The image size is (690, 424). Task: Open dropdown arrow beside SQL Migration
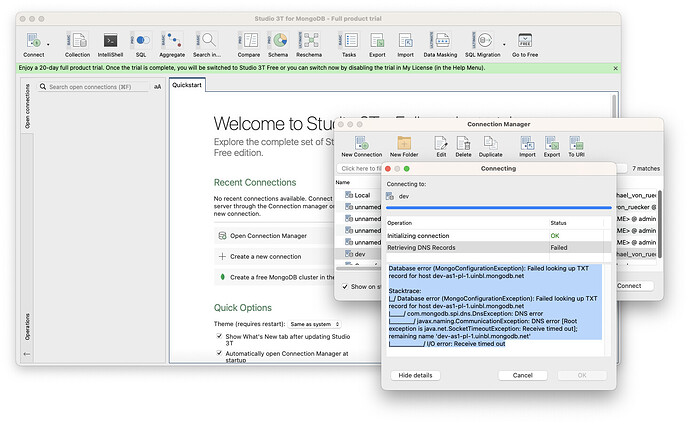click(503, 42)
